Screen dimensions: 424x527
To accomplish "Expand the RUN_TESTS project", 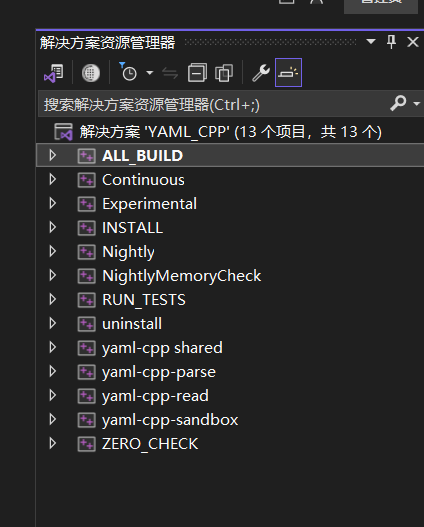I will coord(52,299).
